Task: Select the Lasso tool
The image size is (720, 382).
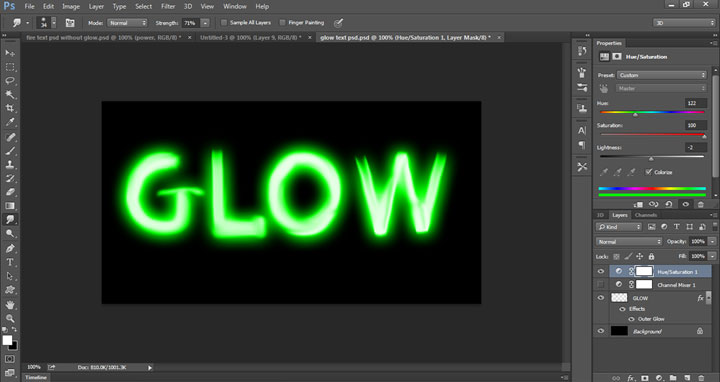Action: click(x=10, y=81)
